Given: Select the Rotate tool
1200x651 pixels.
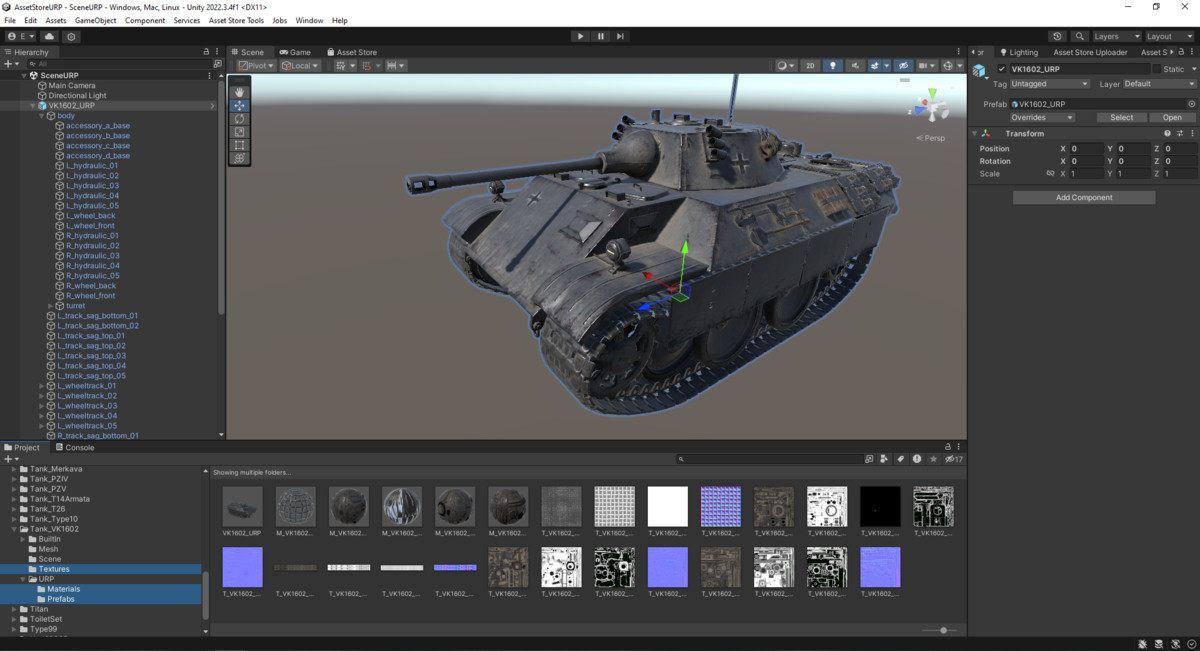Looking at the screenshot, I should coord(239,118).
